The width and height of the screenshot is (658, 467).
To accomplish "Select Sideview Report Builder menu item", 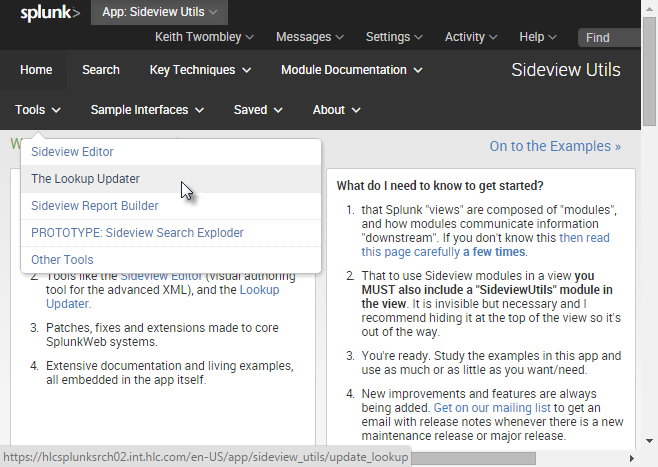I will click(x=171, y=206).
